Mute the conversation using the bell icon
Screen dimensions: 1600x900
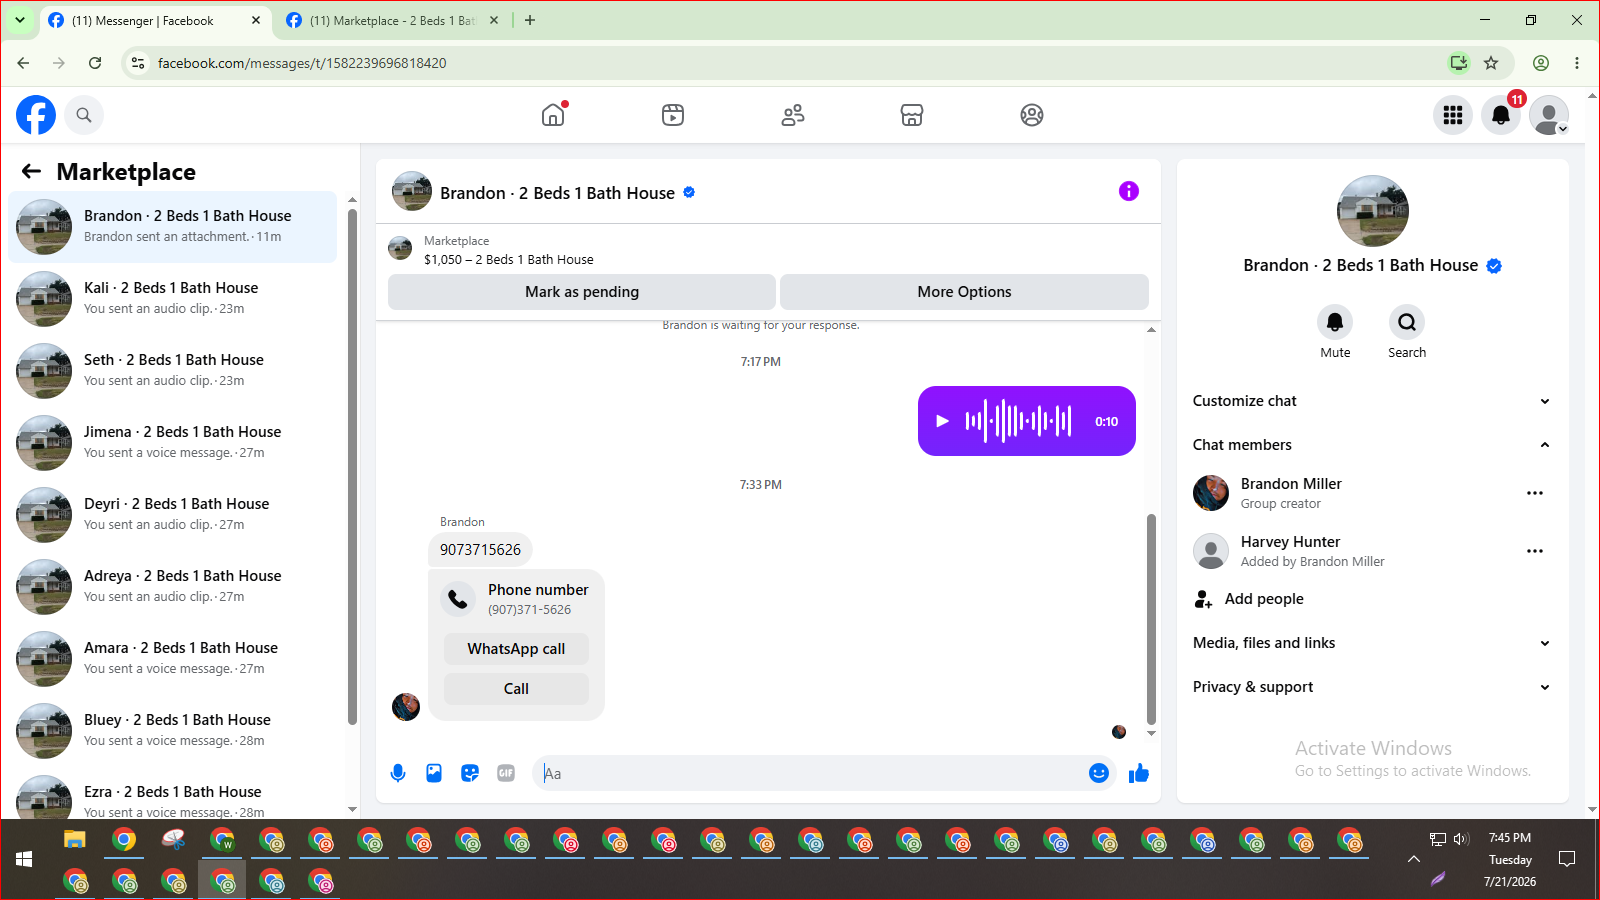[1335, 322]
